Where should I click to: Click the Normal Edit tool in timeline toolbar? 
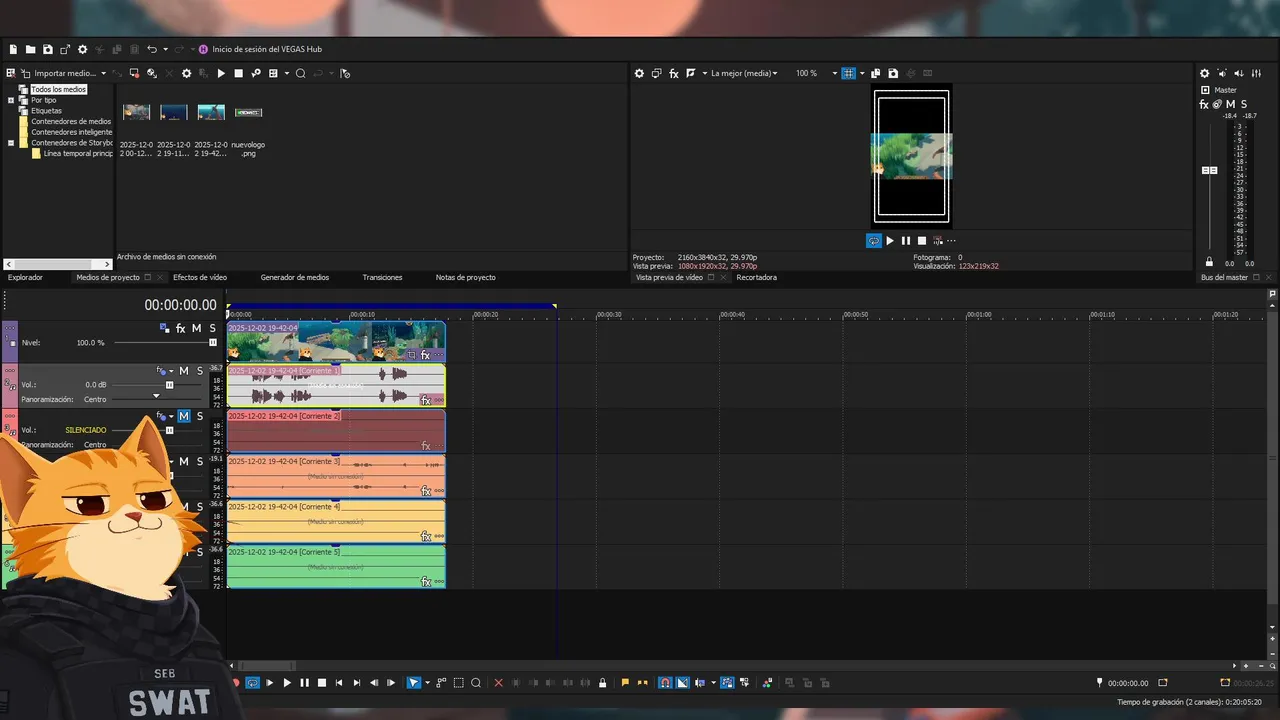(x=414, y=683)
